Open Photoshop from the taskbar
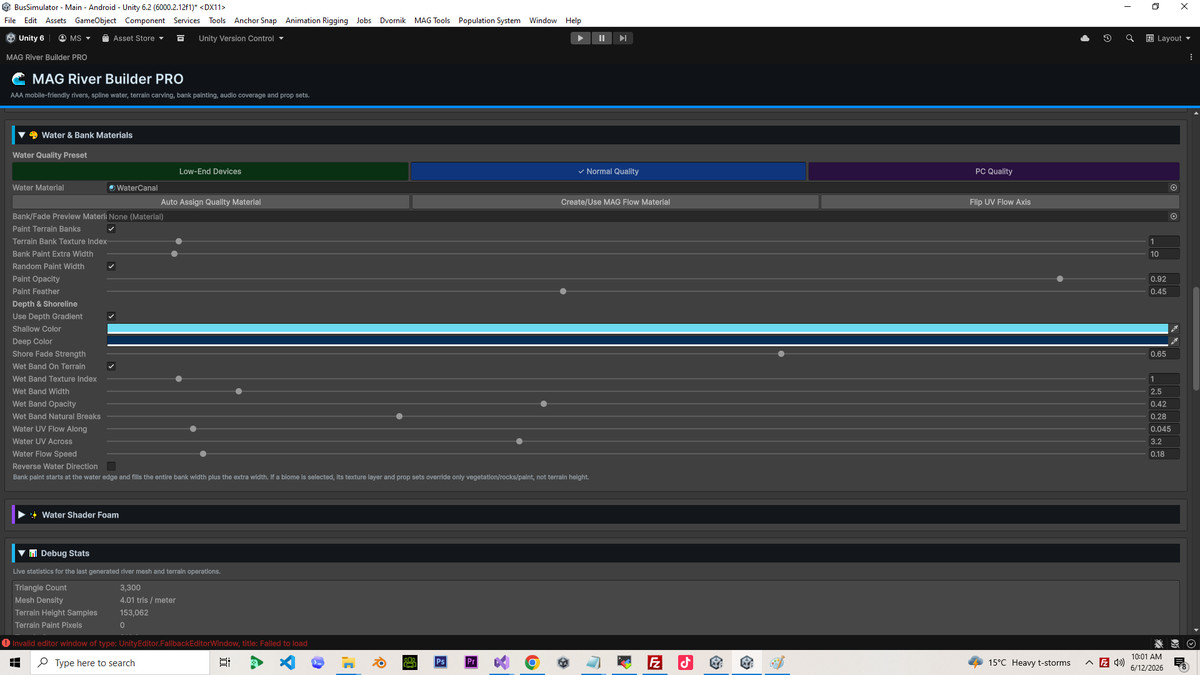1200x675 pixels. (440, 662)
